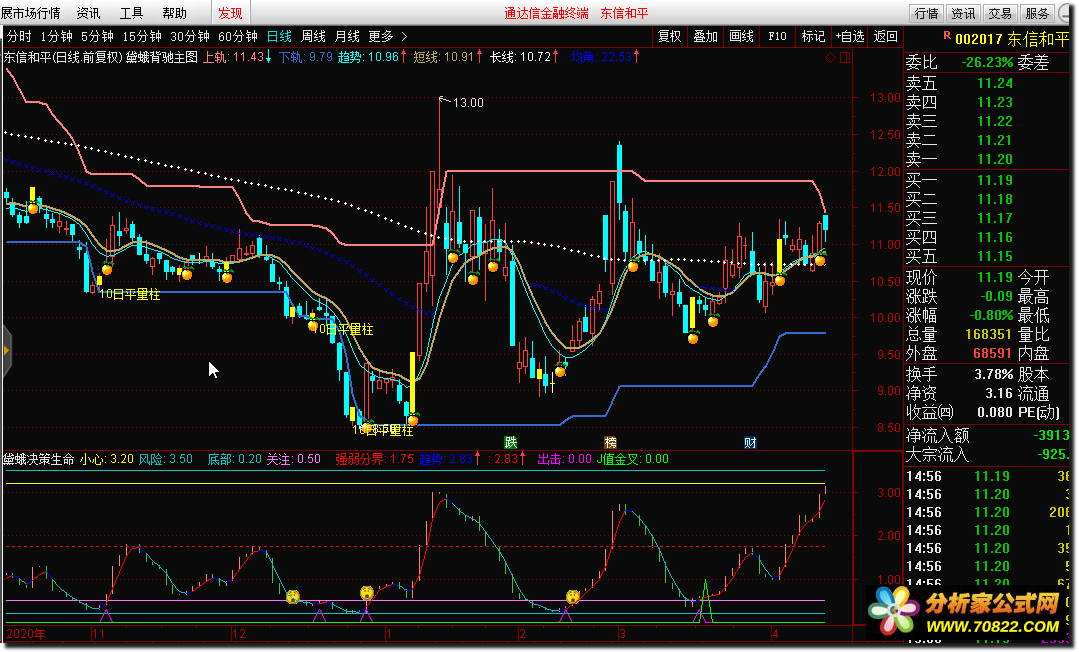
Task: Switch to 1分钟 period
Action: [x=56, y=36]
